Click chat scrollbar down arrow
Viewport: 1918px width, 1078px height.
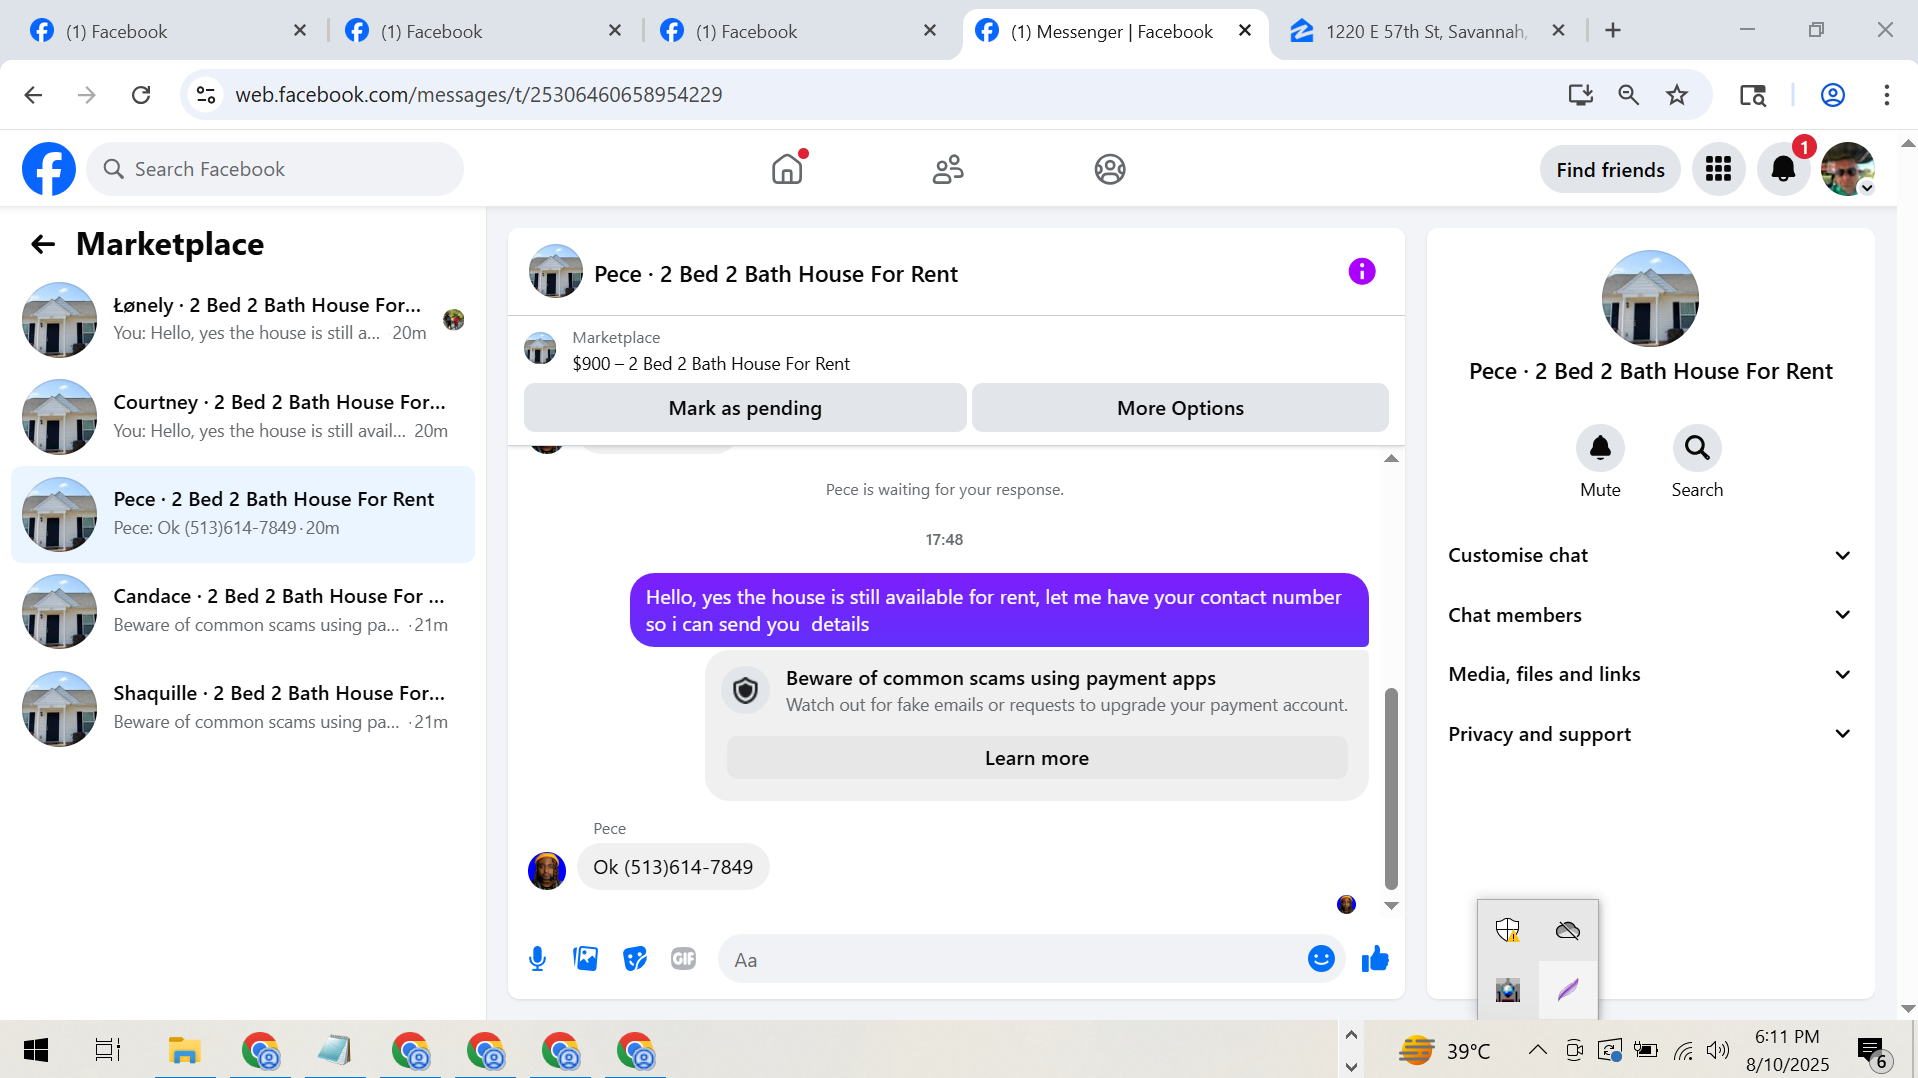point(1391,906)
